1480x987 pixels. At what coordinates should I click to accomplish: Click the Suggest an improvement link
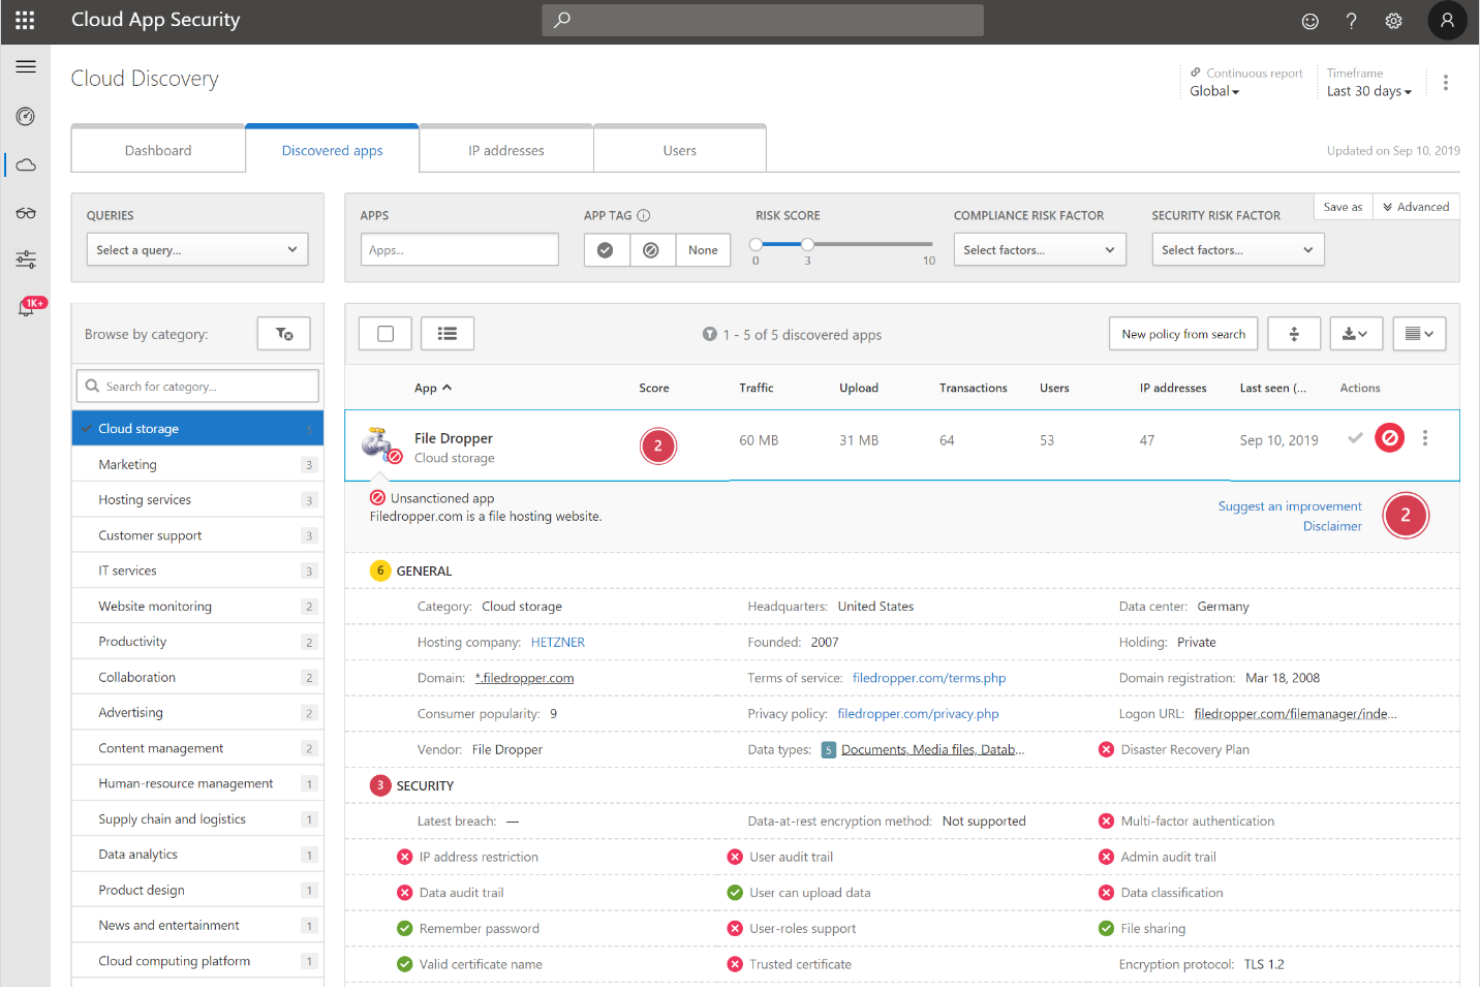click(1289, 506)
